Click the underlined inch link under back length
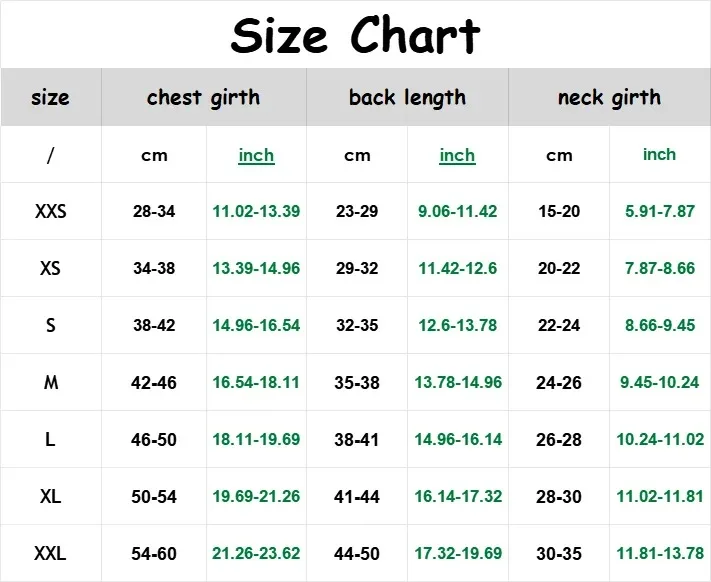The height and width of the screenshot is (582, 711). (457, 155)
